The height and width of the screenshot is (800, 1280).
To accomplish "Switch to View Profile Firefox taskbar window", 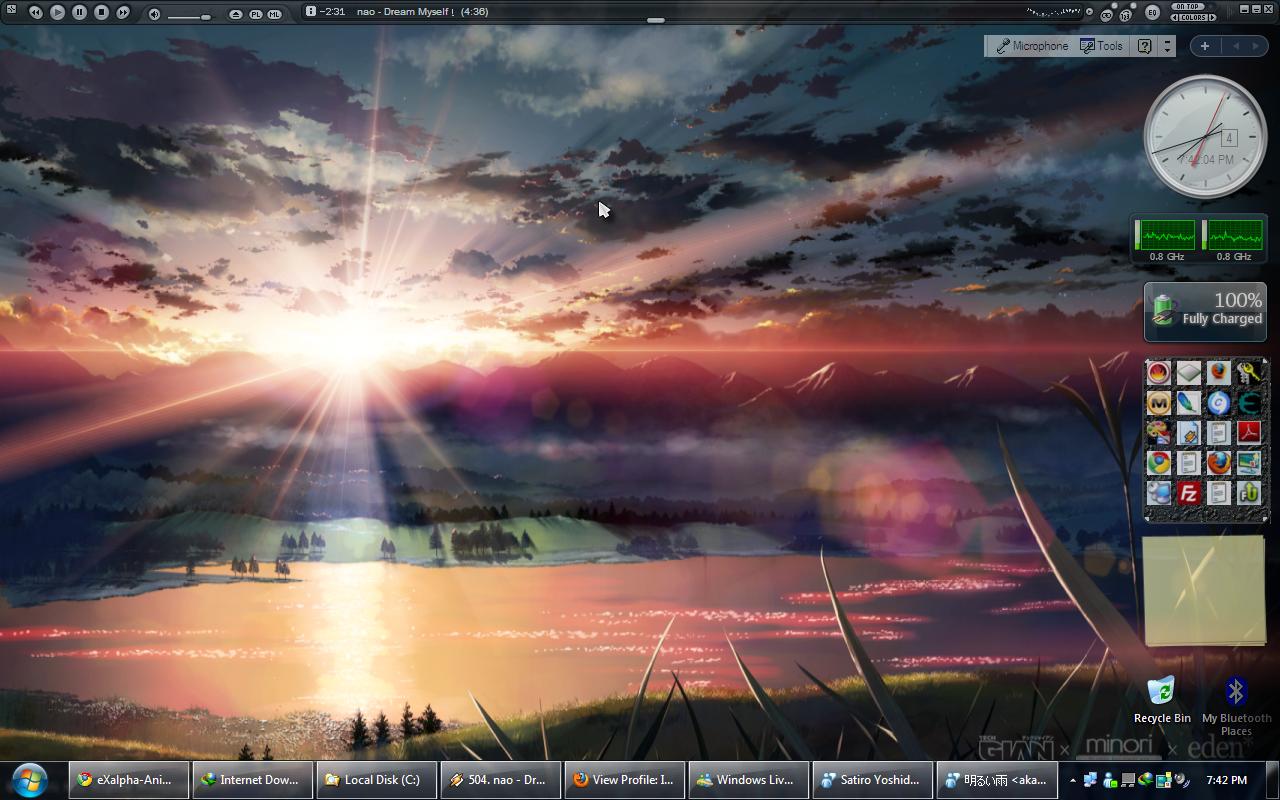I will [x=623, y=780].
